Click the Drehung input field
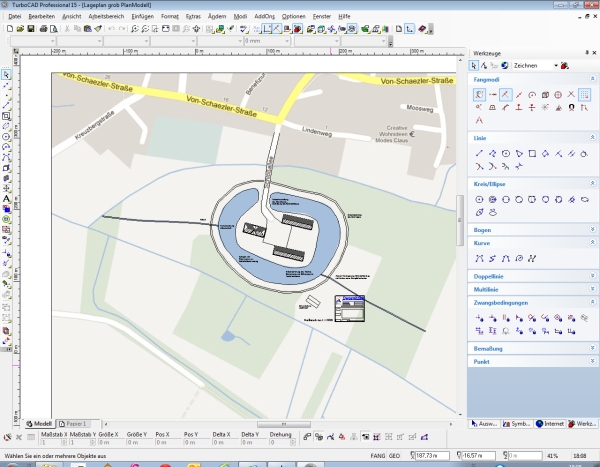The height and width of the screenshot is (467, 600). point(280,442)
